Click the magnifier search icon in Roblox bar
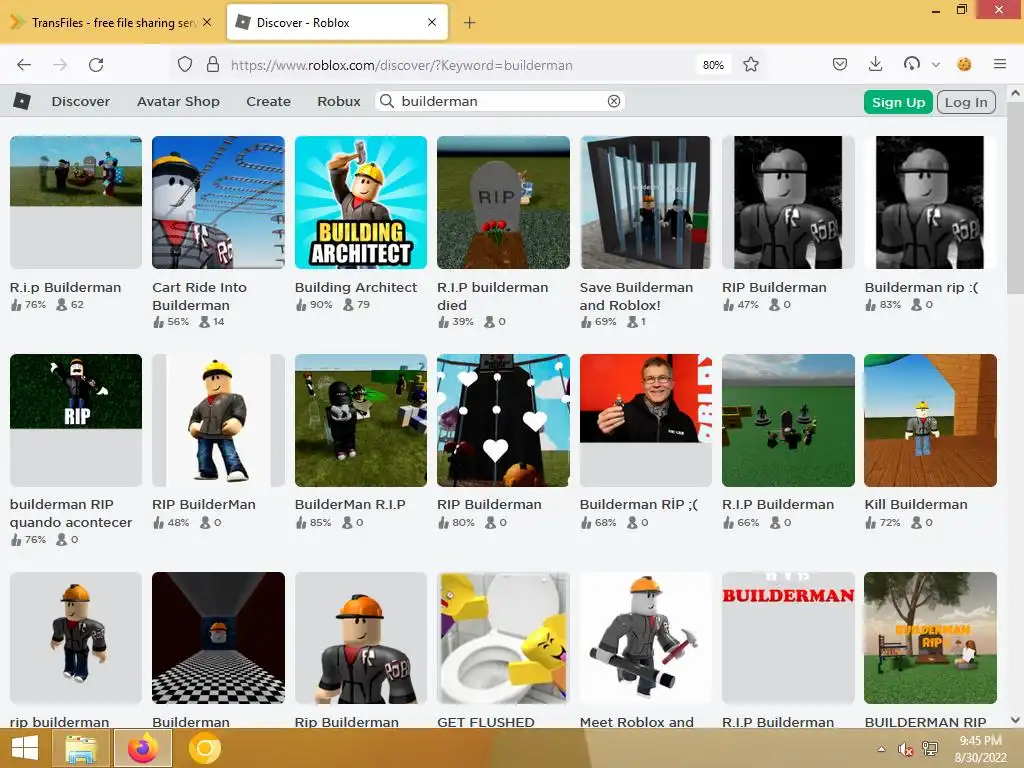Image resolution: width=1024 pixels, height=768 pixels. (x=387, y=101)
